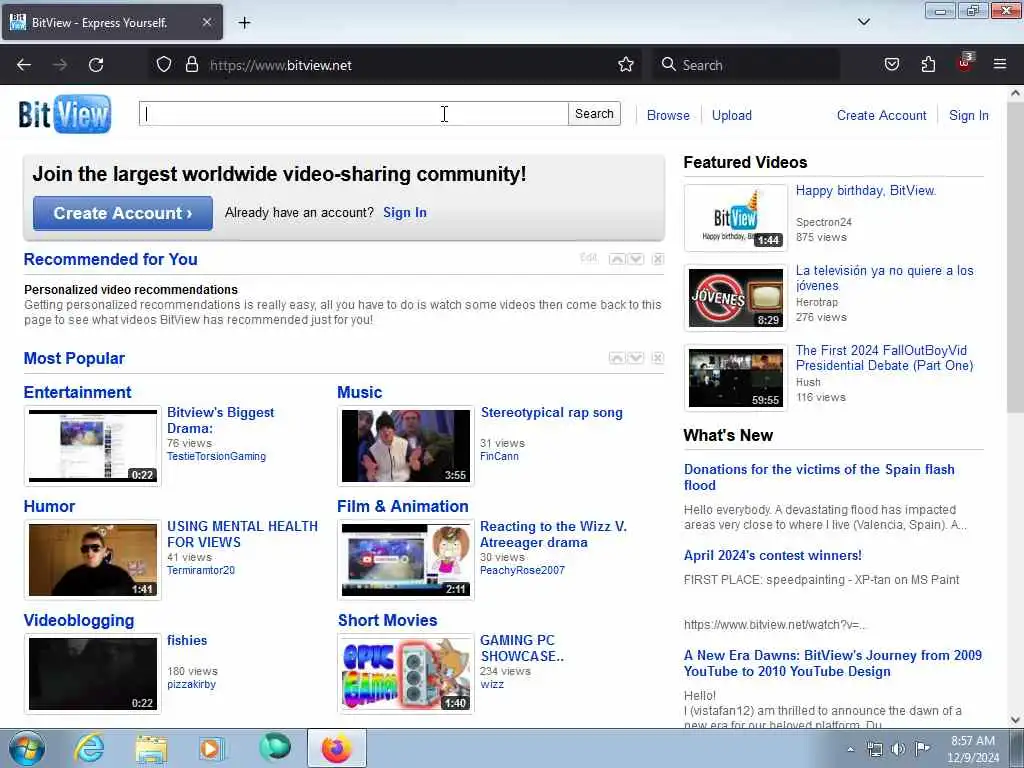Open GAMING PC SHOWCASE thumbnail
Viewport: 1024px width, 768px height.
406,674
